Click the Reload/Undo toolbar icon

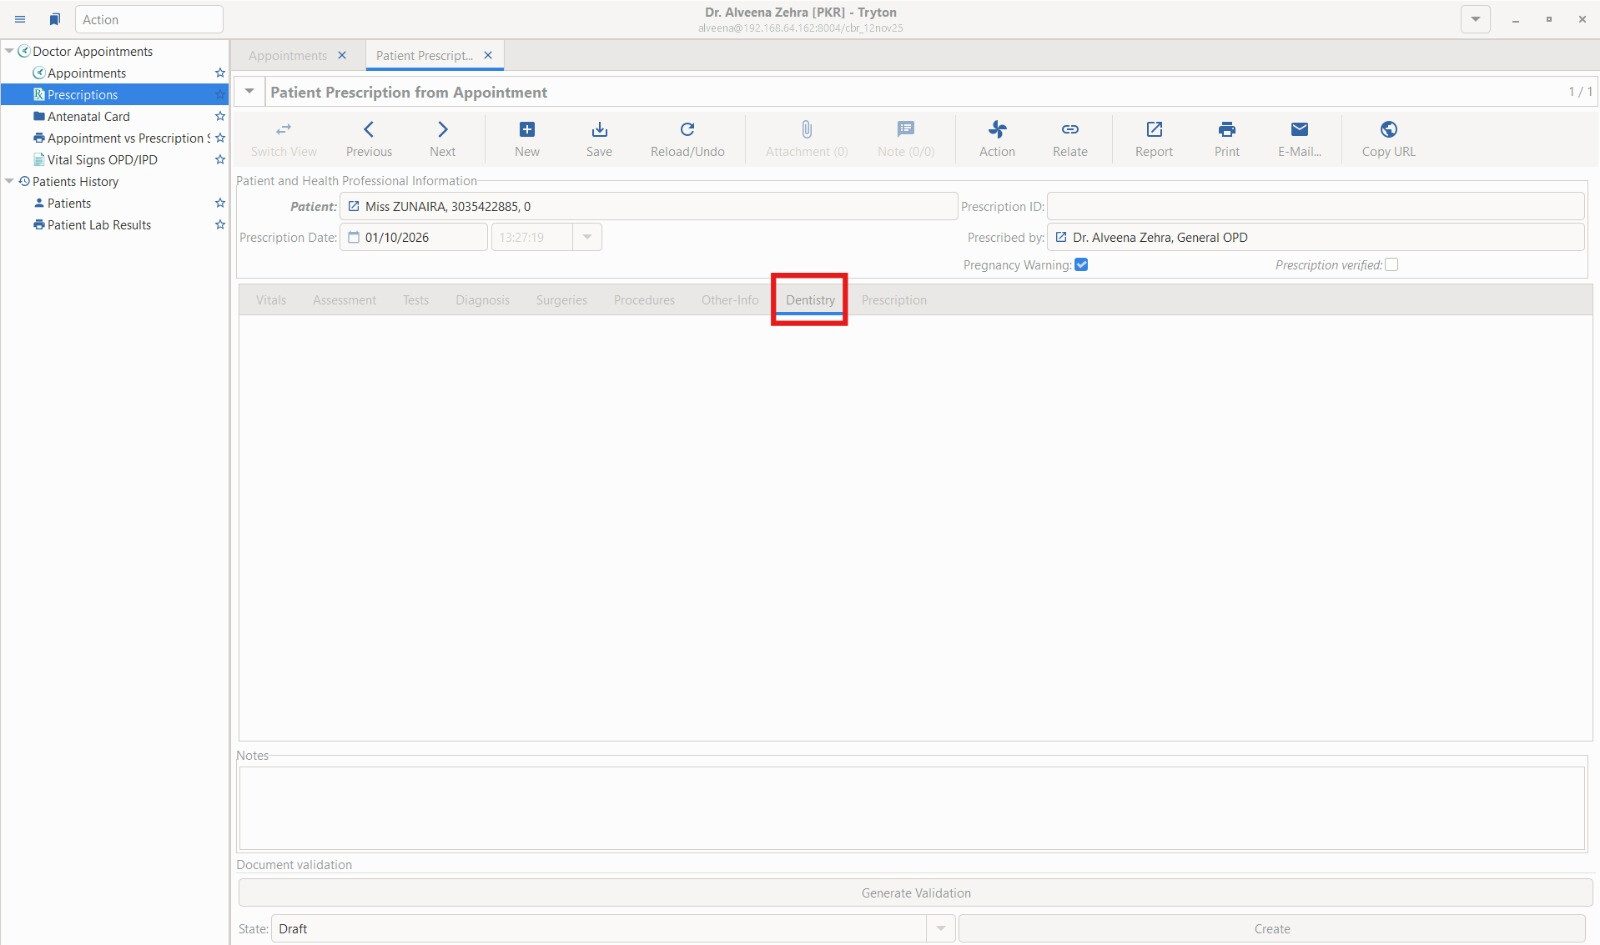[687, 130]
